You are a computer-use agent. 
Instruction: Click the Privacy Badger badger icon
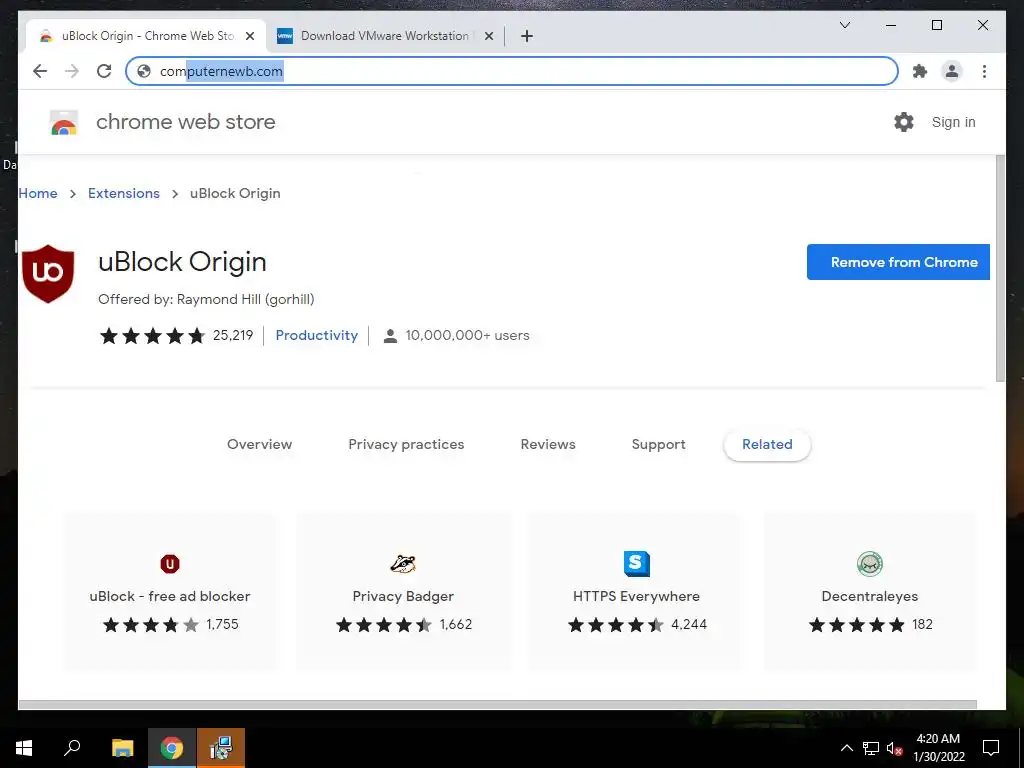(x=403, y=564)
